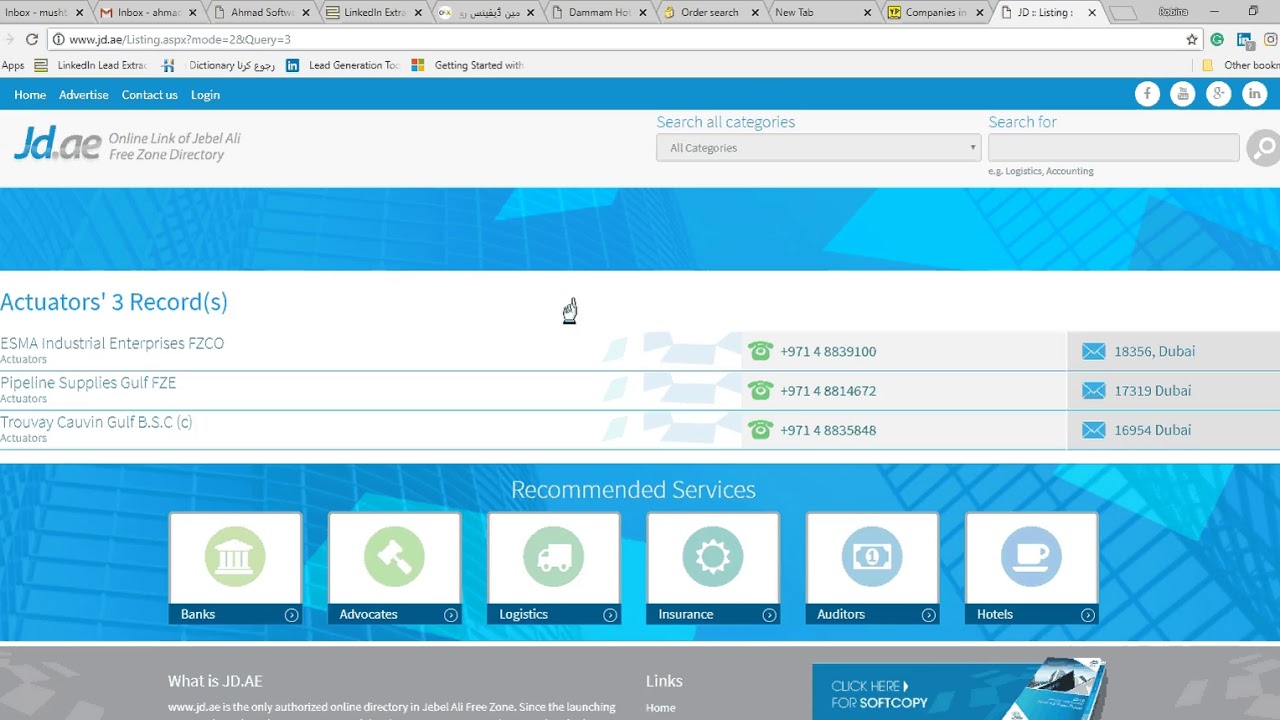Bookmark this page with the star icon
The height and width of the screenshot is (720, 1280).
coord(1192,39)
